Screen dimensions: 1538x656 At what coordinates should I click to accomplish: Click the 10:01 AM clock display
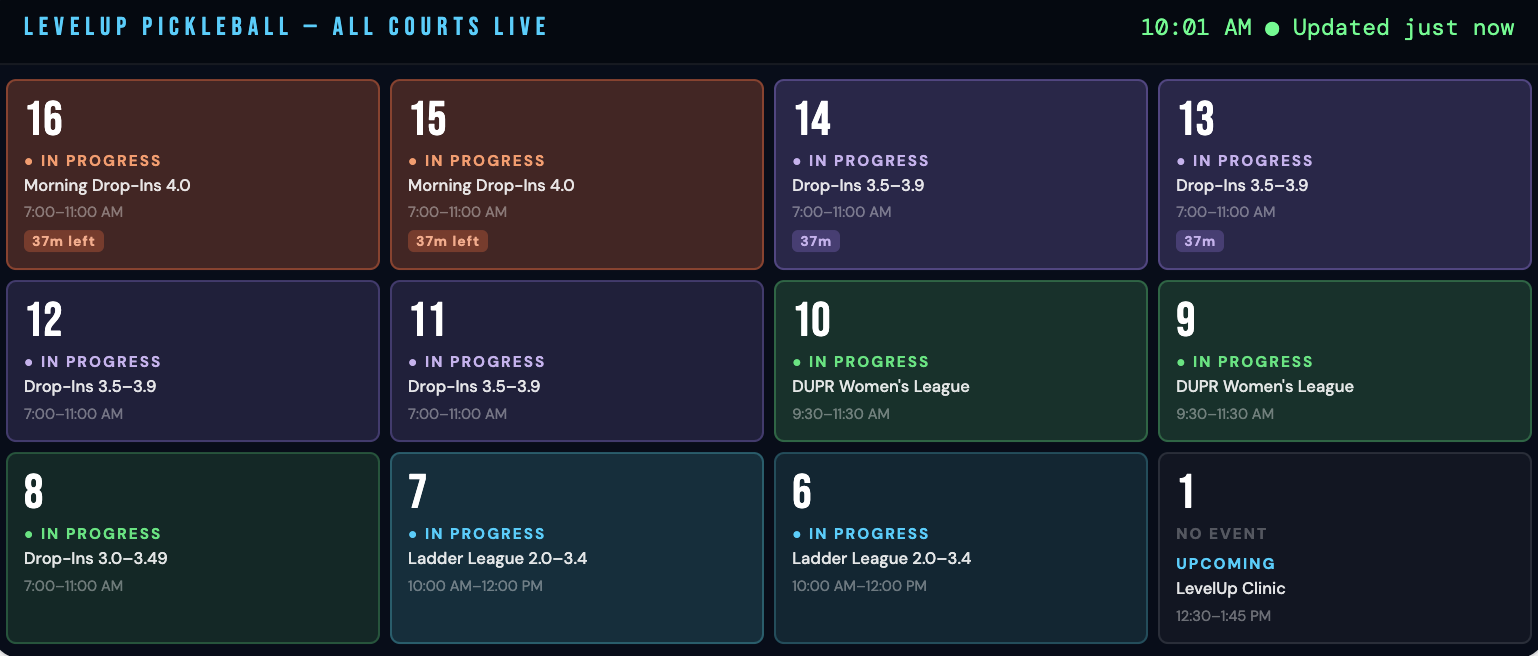pos(1196,28)
